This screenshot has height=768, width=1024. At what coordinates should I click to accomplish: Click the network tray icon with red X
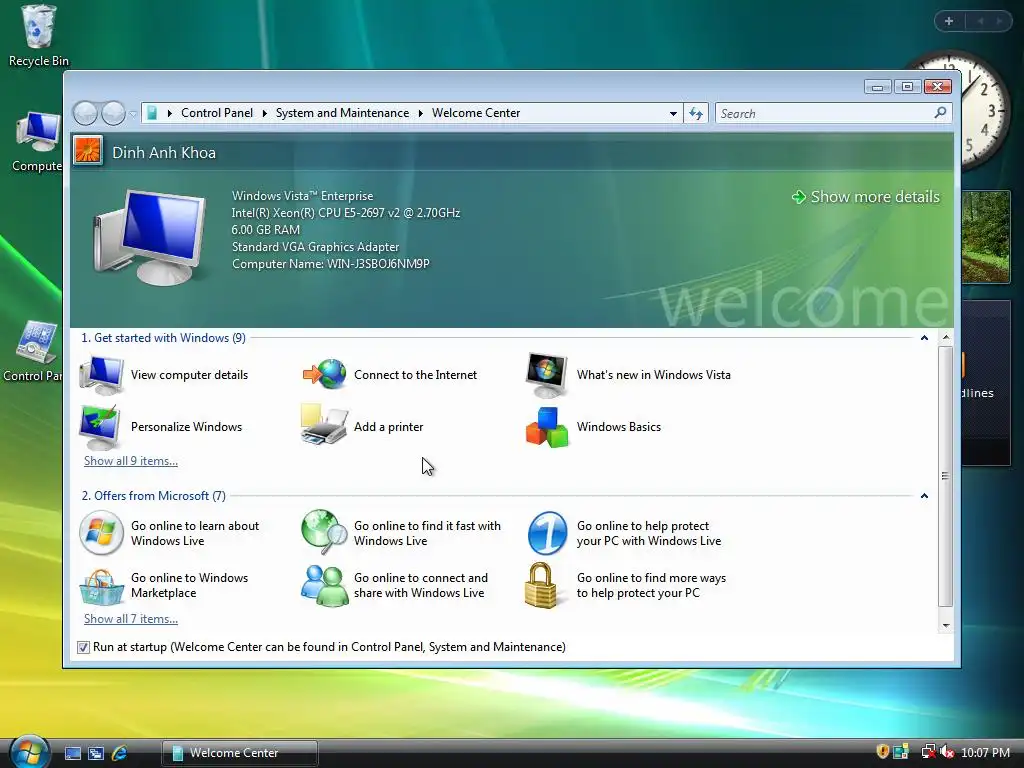[927, 752]
